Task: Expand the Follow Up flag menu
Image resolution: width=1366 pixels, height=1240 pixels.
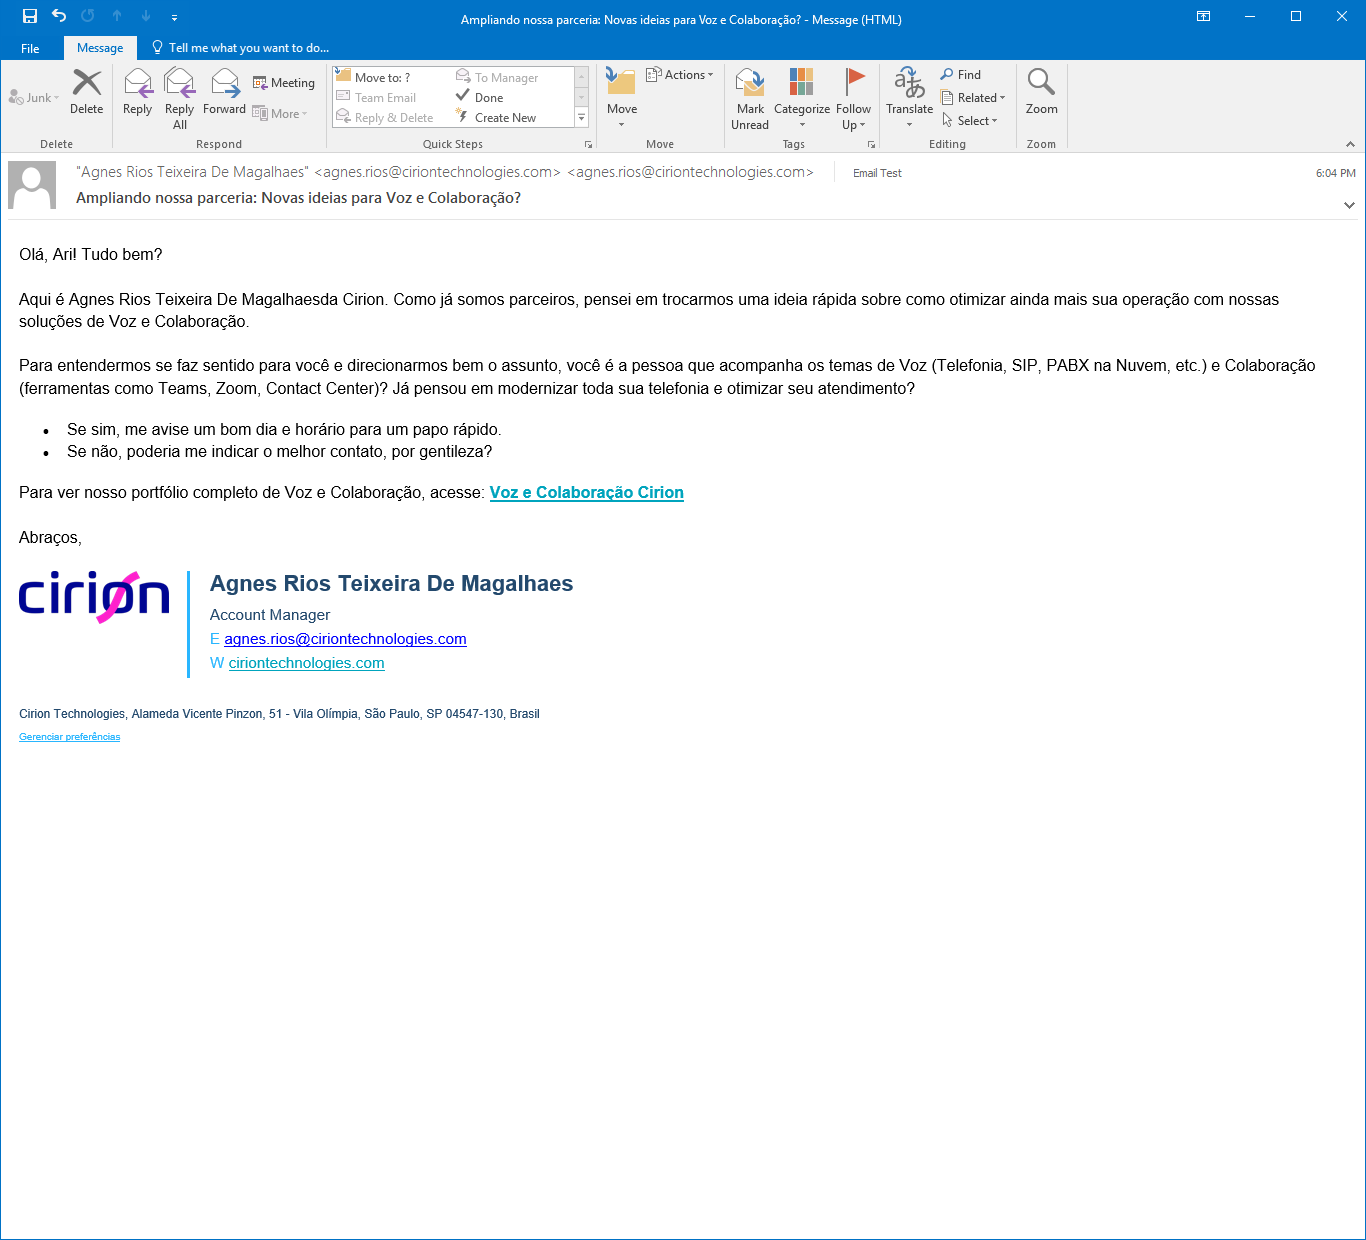Action: click(853, 98)
